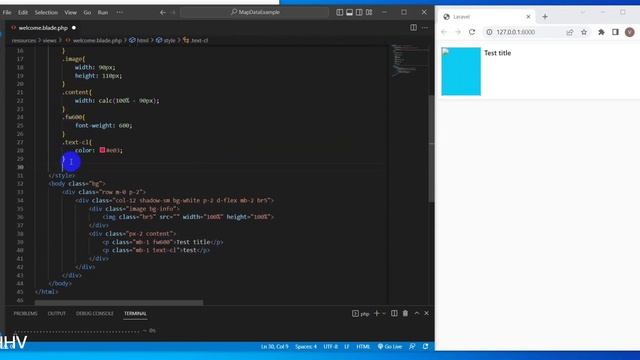Toggle primary sidebar layout icon
Image resolution: width=640 pixels, height=360 pixels.
pyautogui.click(x=340, y=12)
